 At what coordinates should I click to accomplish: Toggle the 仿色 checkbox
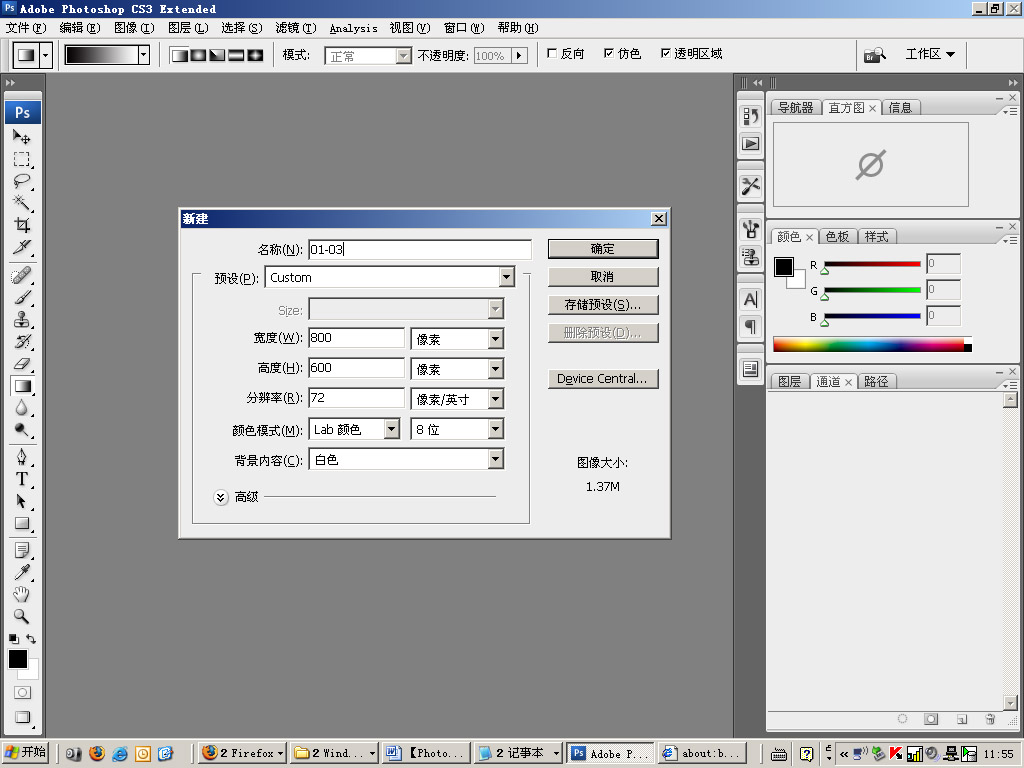[x=609, y=54]
